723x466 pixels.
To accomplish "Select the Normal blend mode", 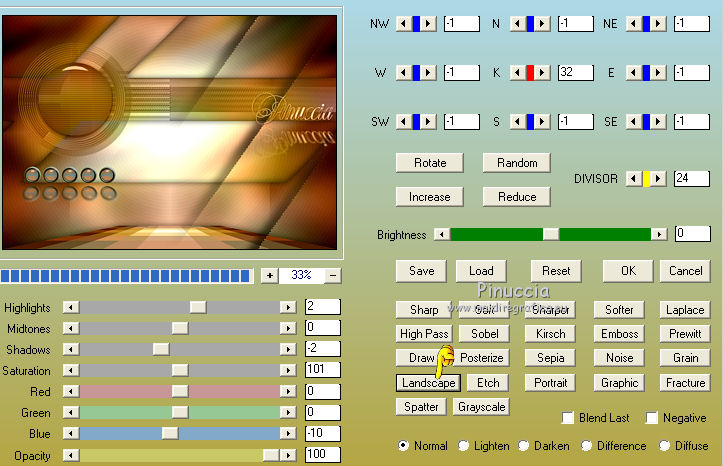I will point(403,446).
